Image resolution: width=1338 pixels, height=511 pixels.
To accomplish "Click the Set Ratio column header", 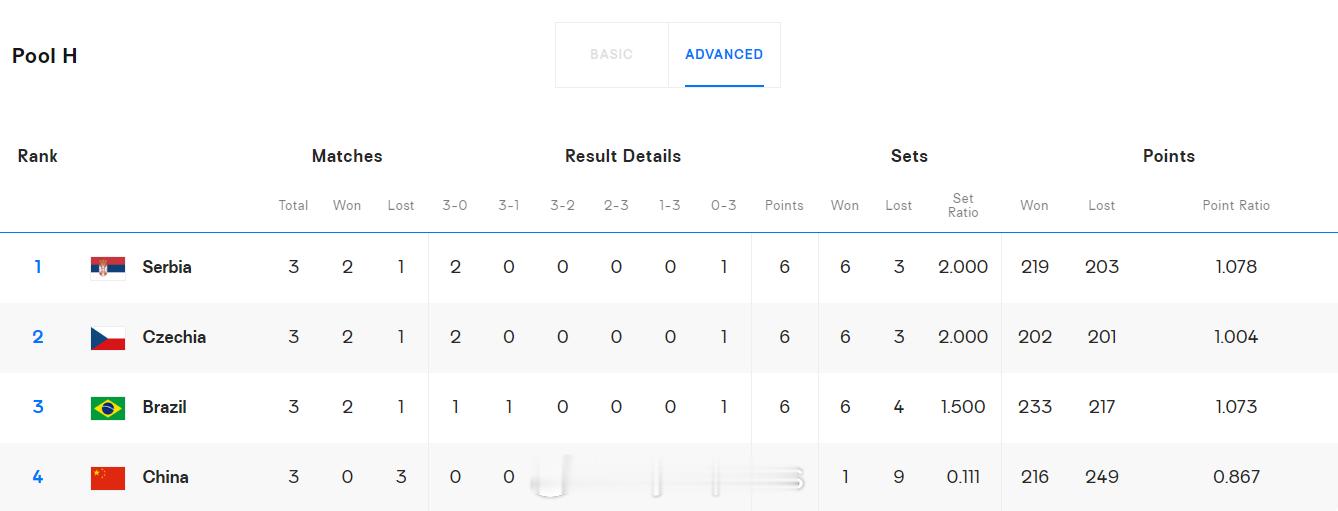I will (963, 205).
